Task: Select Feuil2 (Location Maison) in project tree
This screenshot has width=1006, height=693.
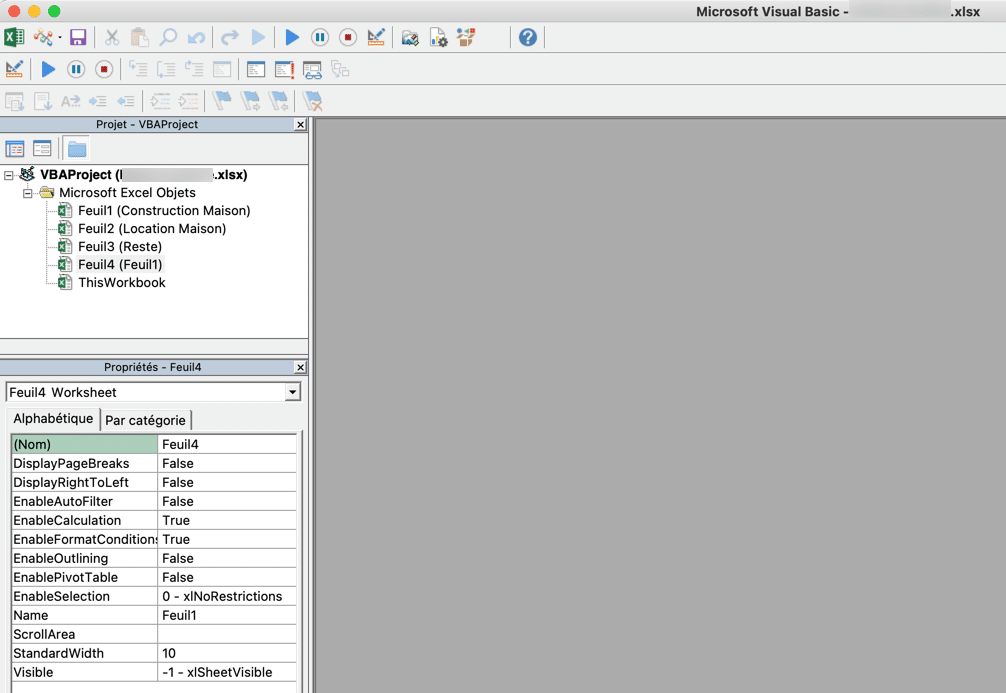Action: (152, 228)
